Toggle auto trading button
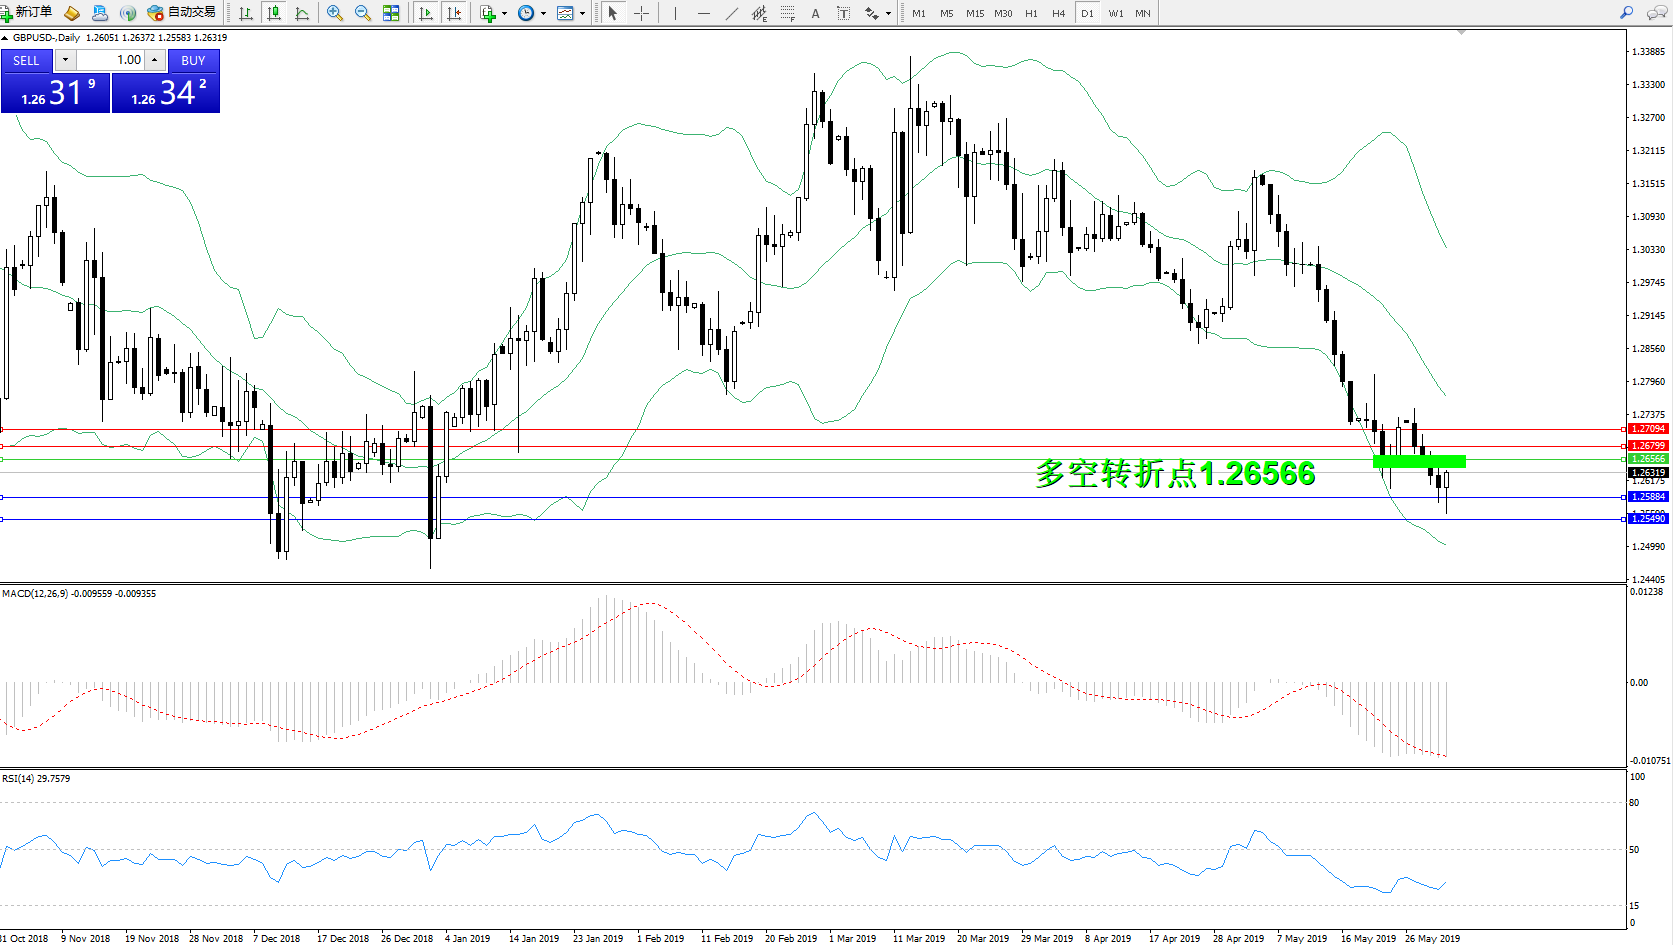1673x945 pixels. pos(181,12)
